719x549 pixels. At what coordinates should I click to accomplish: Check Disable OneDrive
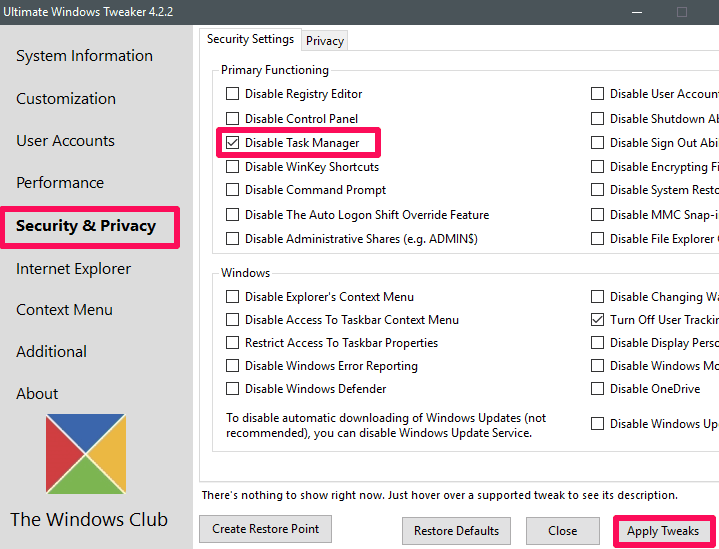[597, 388]
